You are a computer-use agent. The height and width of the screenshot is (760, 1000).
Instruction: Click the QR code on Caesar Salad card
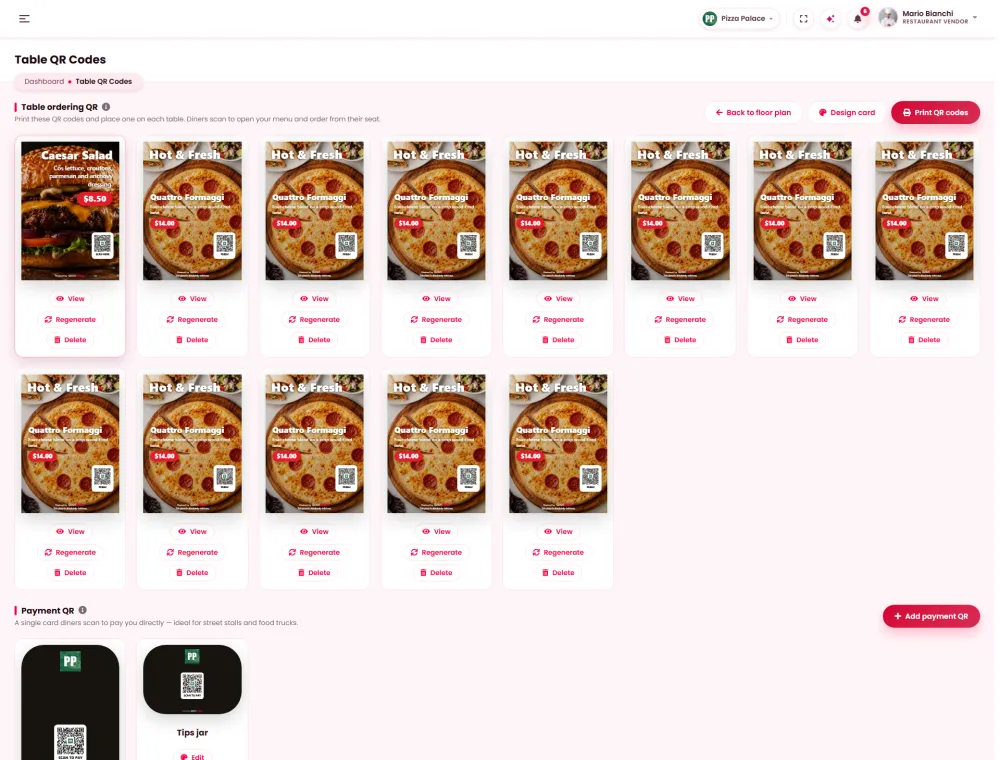[102, 245]
